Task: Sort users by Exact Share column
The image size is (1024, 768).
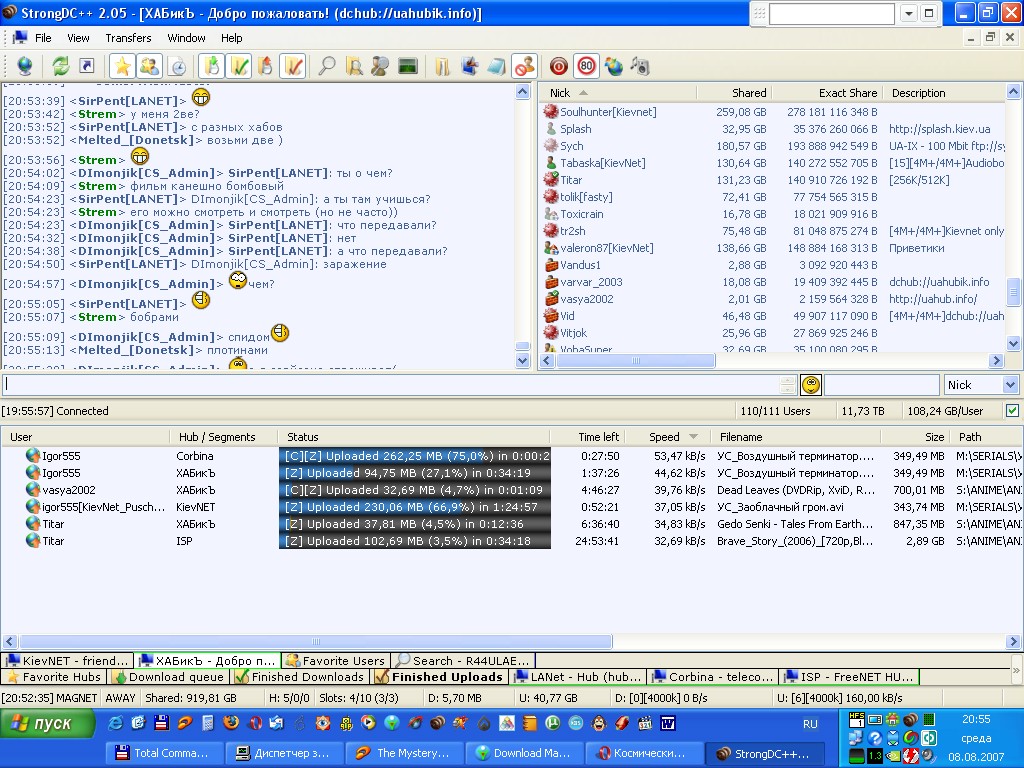Action: coord(827,93)
